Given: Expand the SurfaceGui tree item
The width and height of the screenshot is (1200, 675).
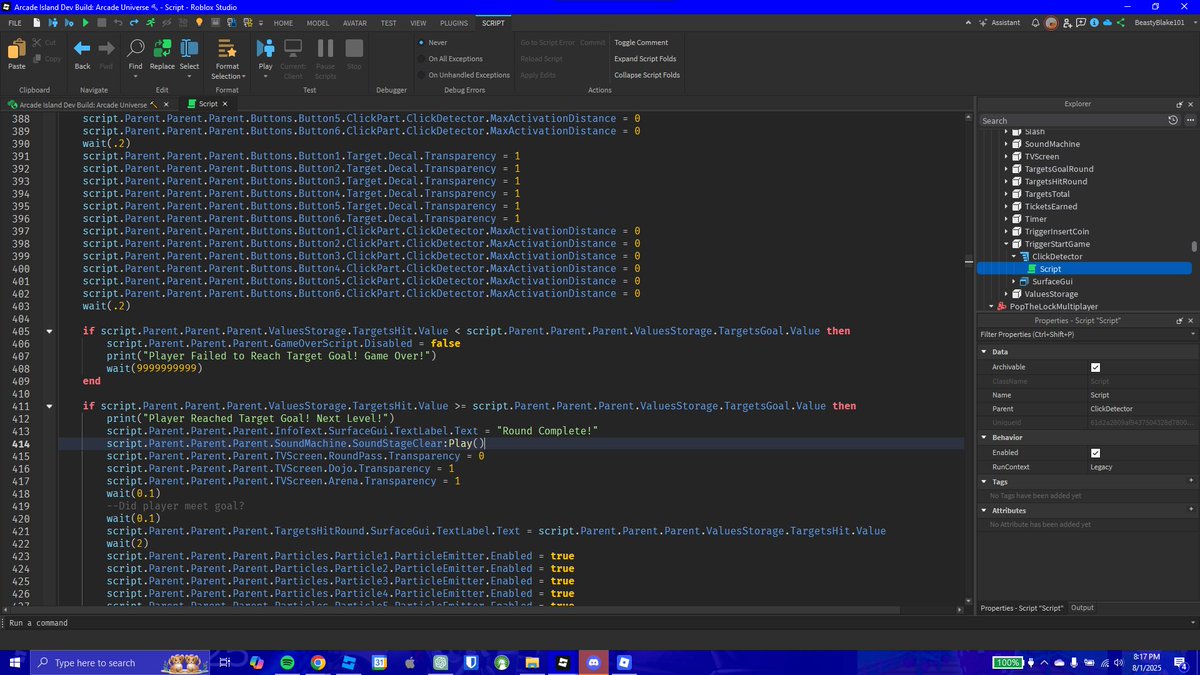Looking at the screenshot, I should point(1015,281).
